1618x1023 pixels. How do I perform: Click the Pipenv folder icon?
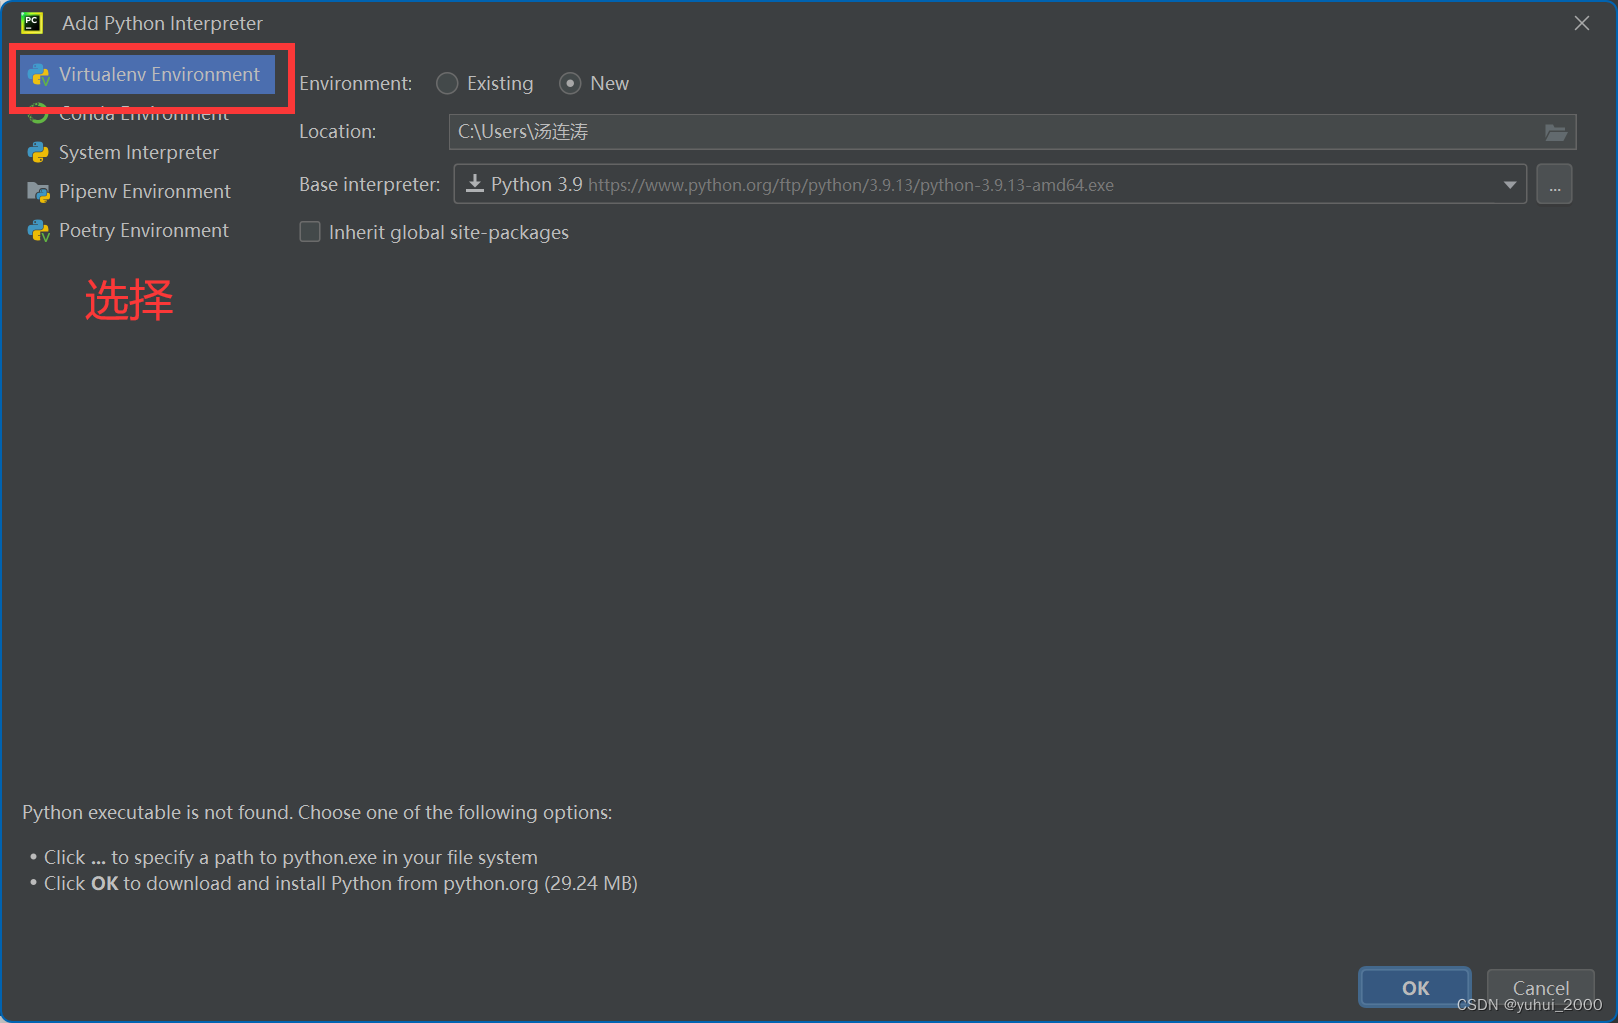[39, 191]
